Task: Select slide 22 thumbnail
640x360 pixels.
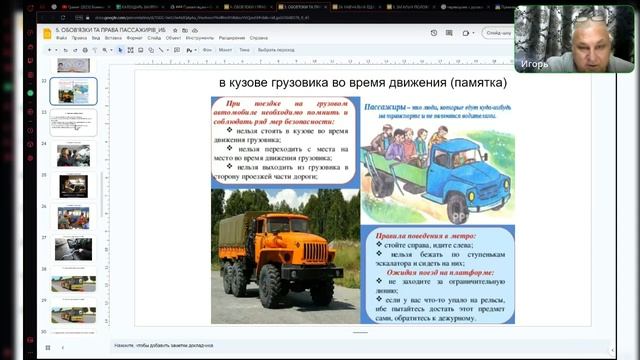Action: (73, 91)
